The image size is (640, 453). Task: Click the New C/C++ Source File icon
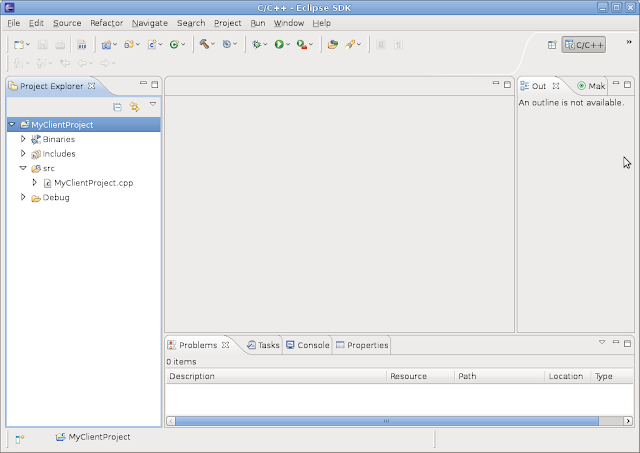tap(152, 44)
